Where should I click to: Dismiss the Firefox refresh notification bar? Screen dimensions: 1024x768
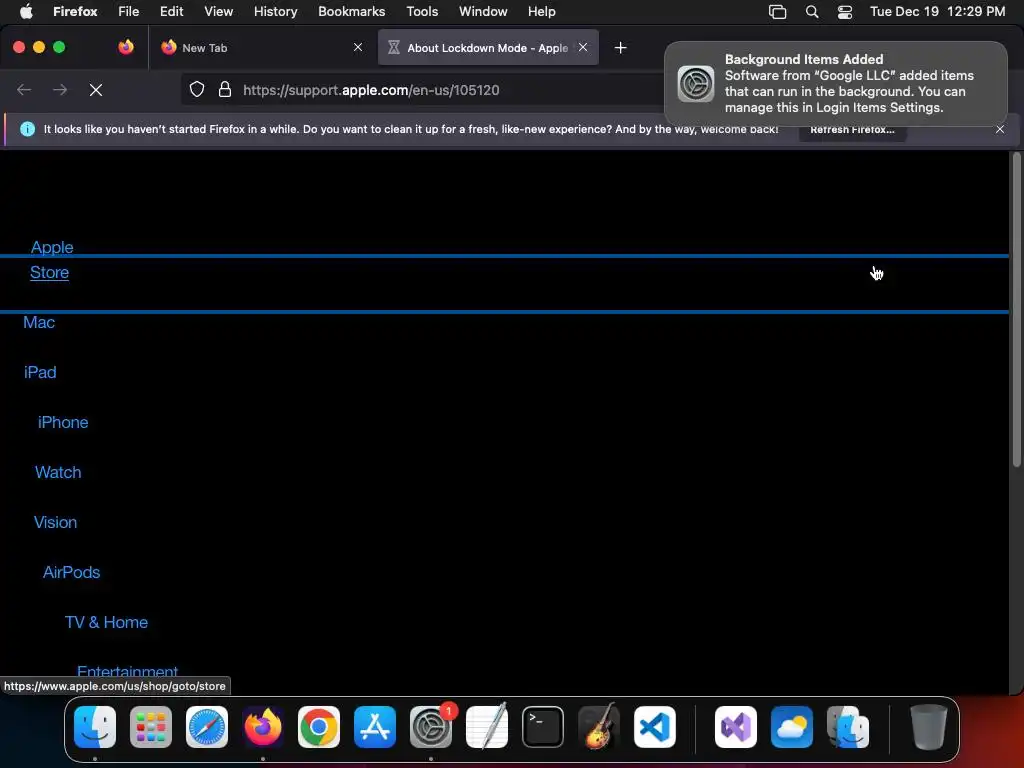point(1000,129)
